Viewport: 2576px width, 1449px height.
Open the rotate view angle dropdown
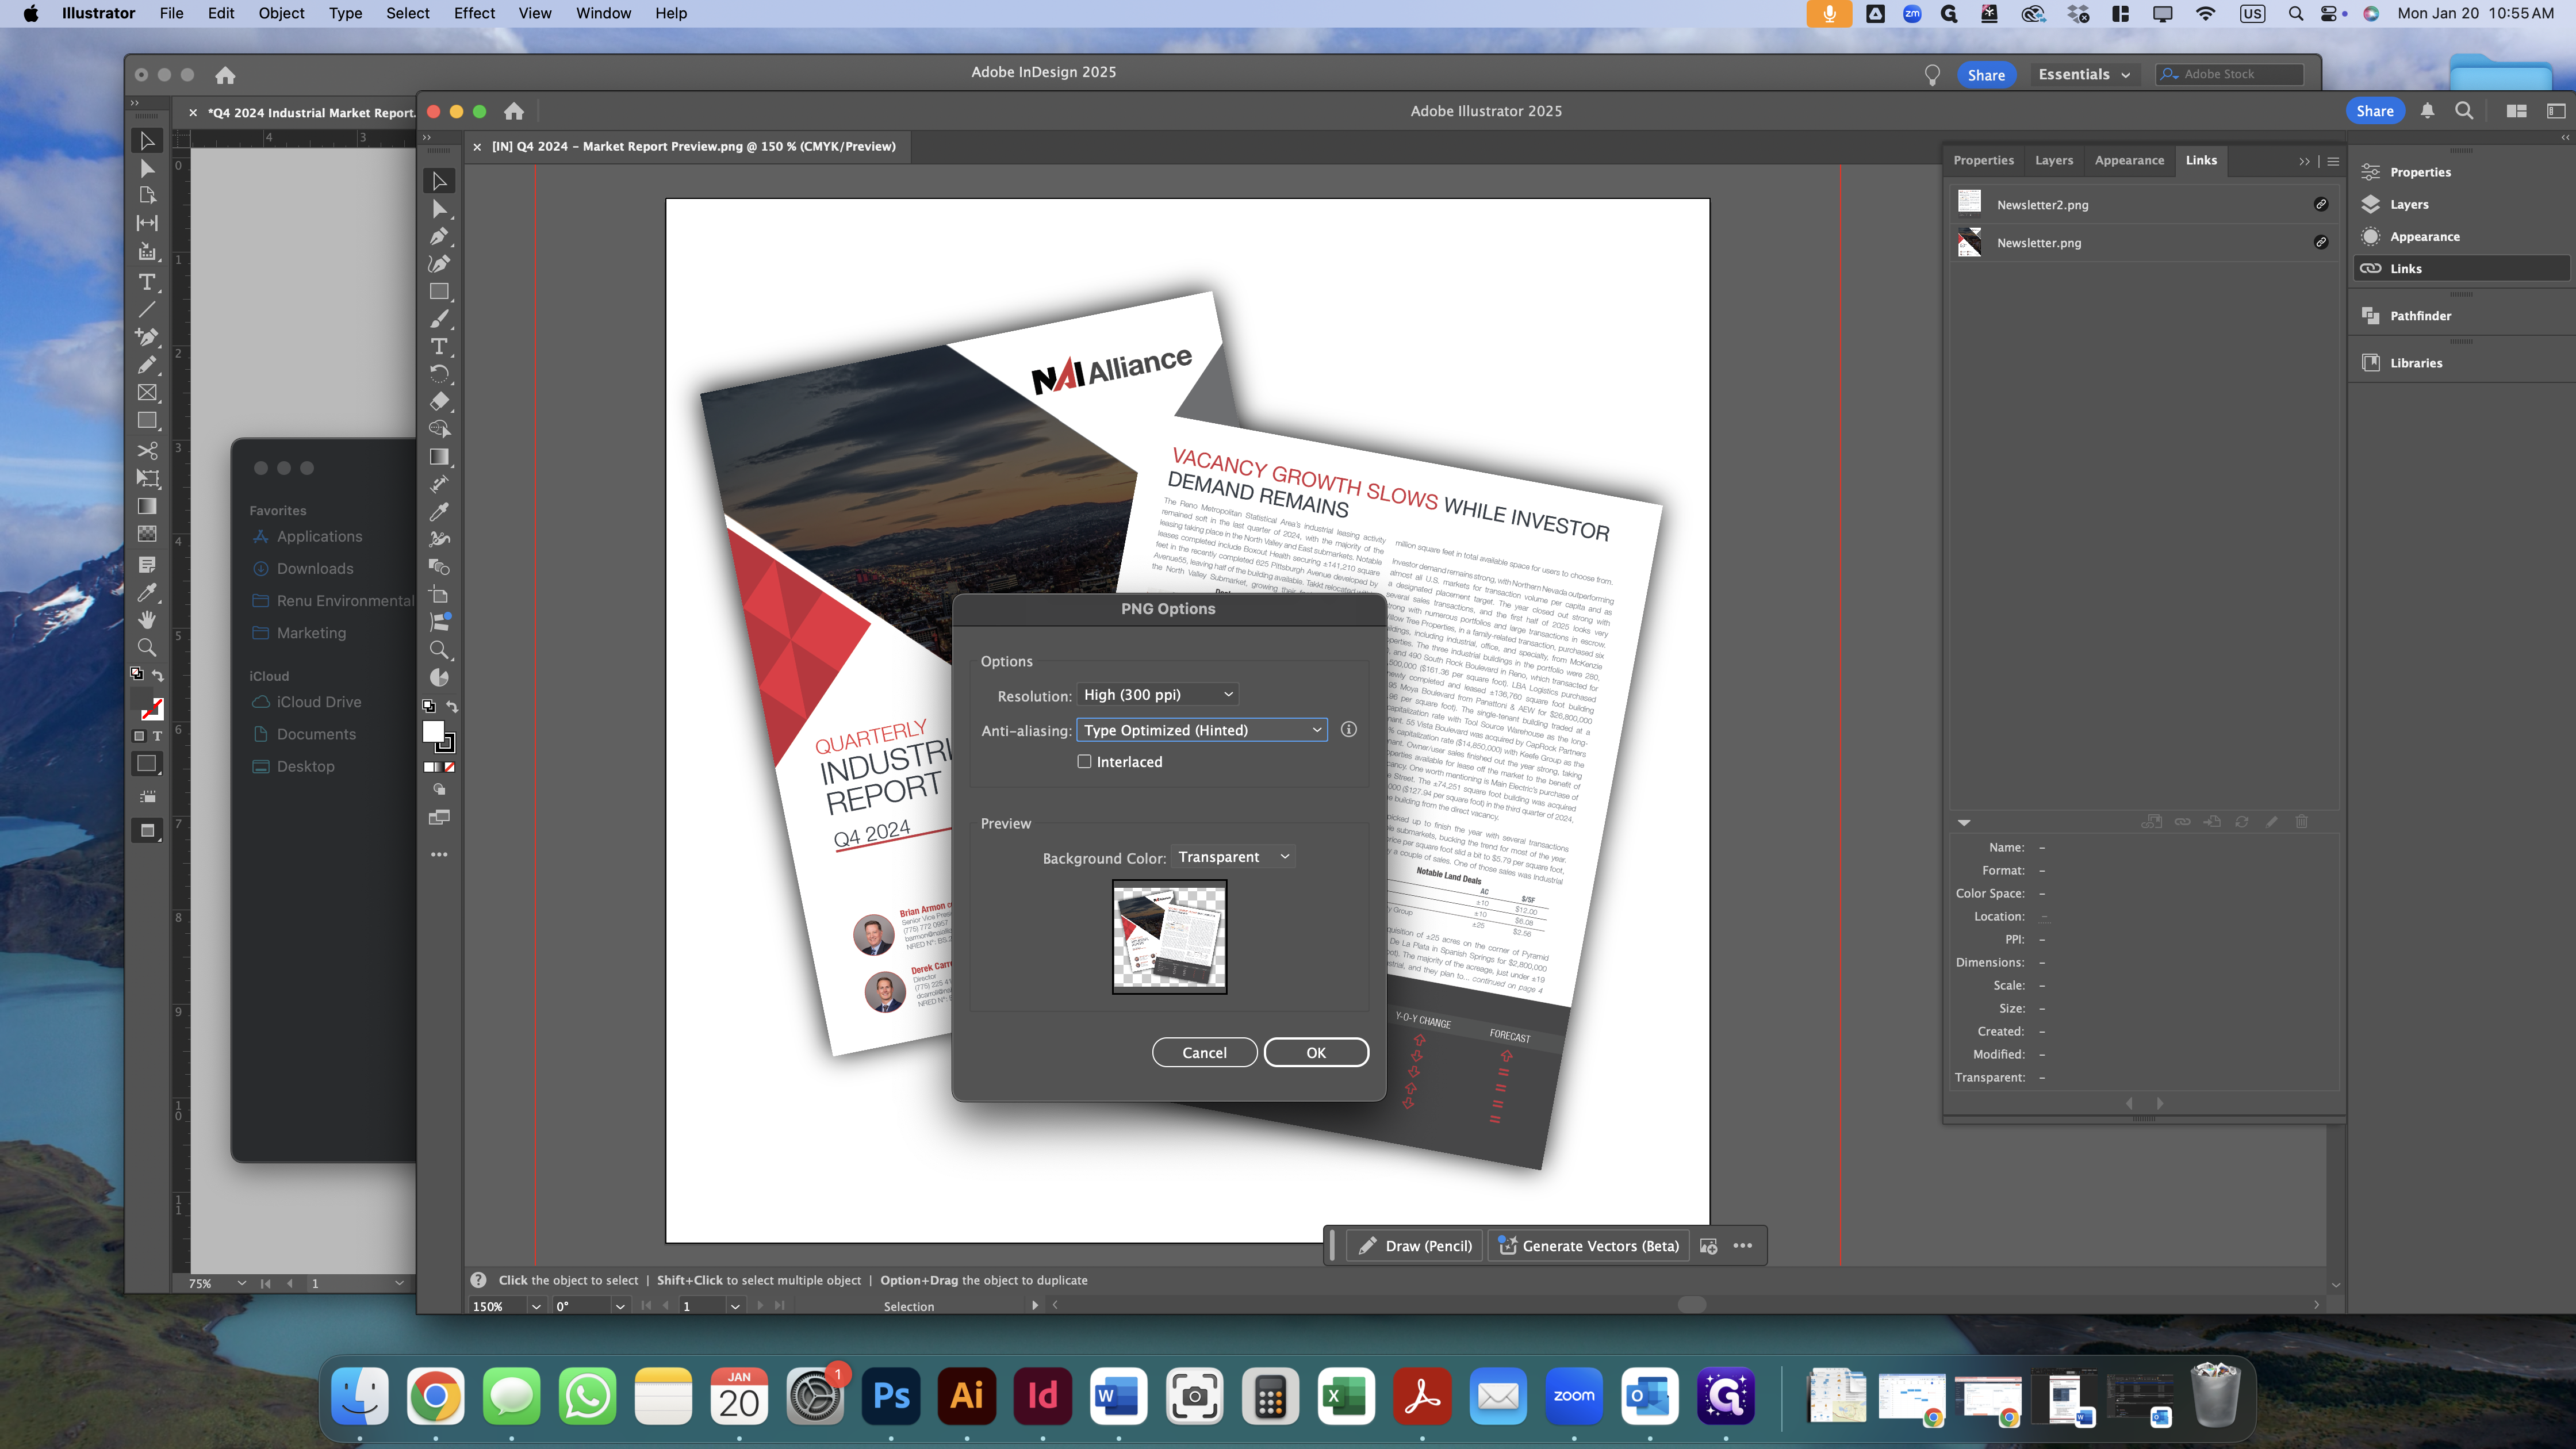620,1307
